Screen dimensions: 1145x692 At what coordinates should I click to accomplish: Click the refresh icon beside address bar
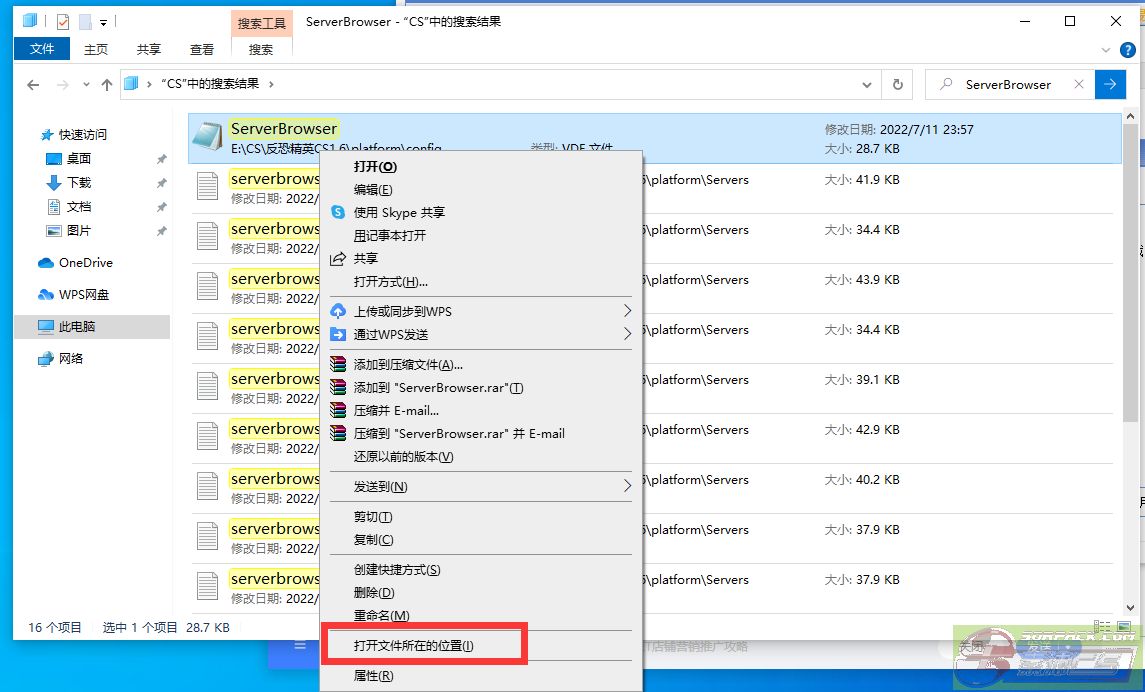897,85
